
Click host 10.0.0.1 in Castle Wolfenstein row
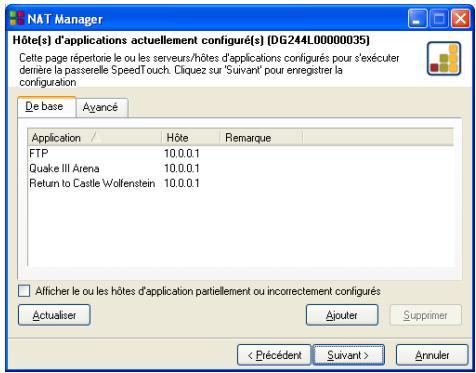[x=182, y=183]
